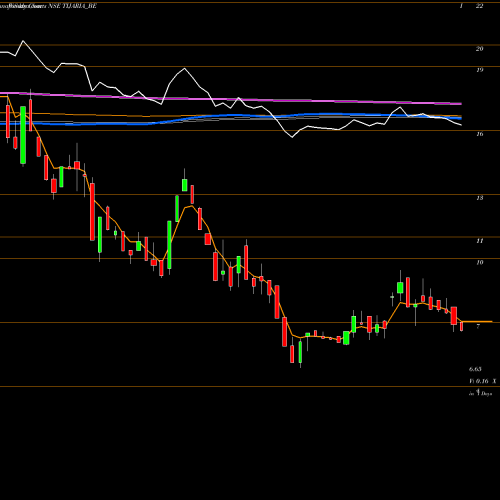Click the 16 price axis label

click(x=479, y=134)
